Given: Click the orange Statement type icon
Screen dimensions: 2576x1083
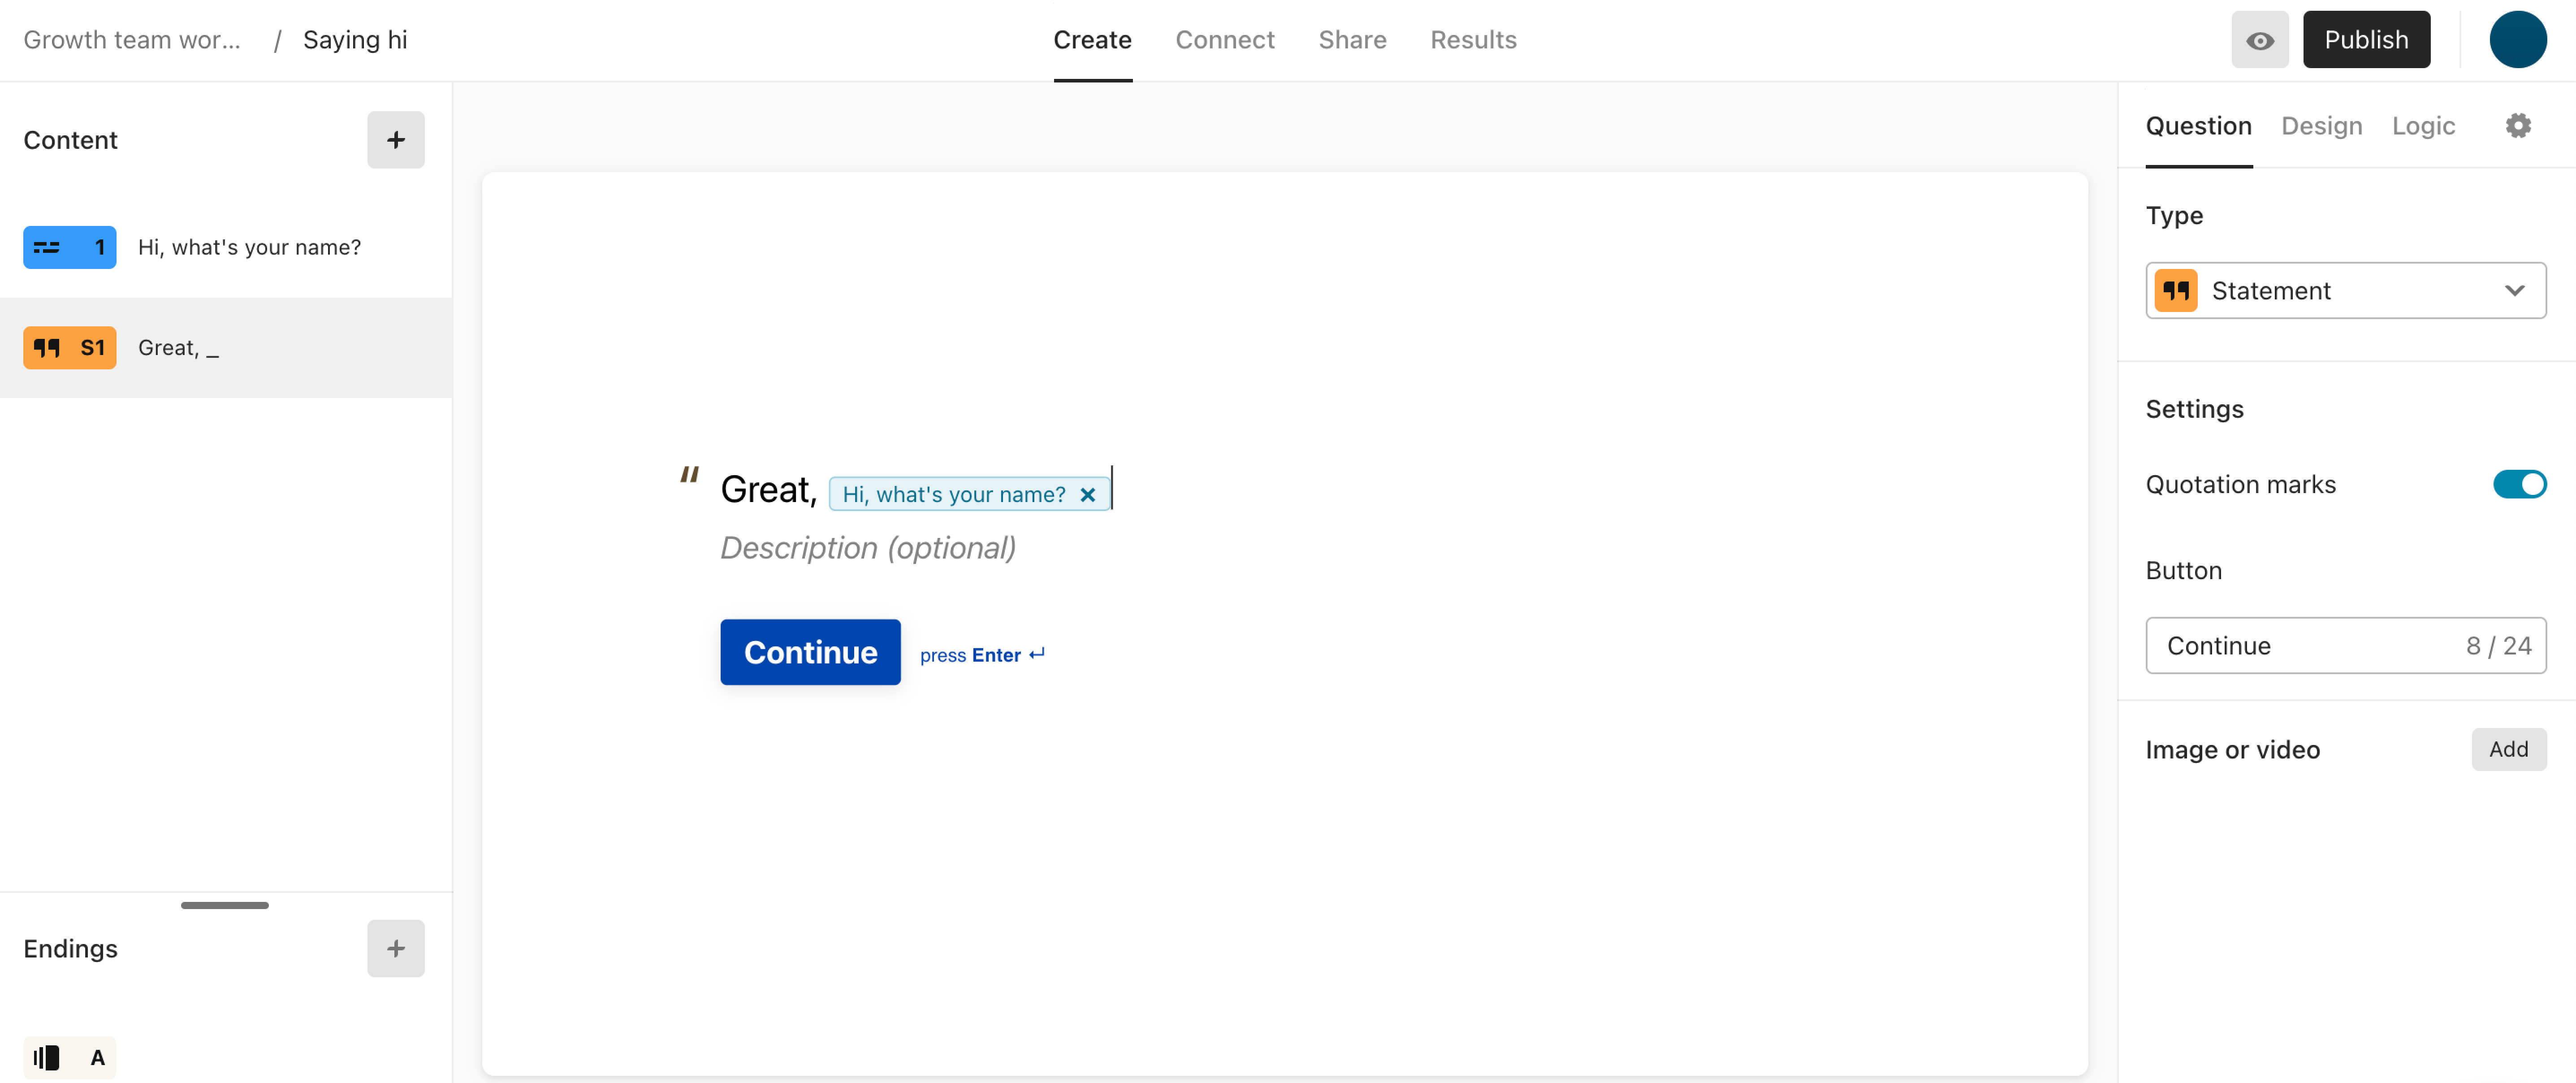Looking at the screenshot, I should click(x=2175, y=291).
